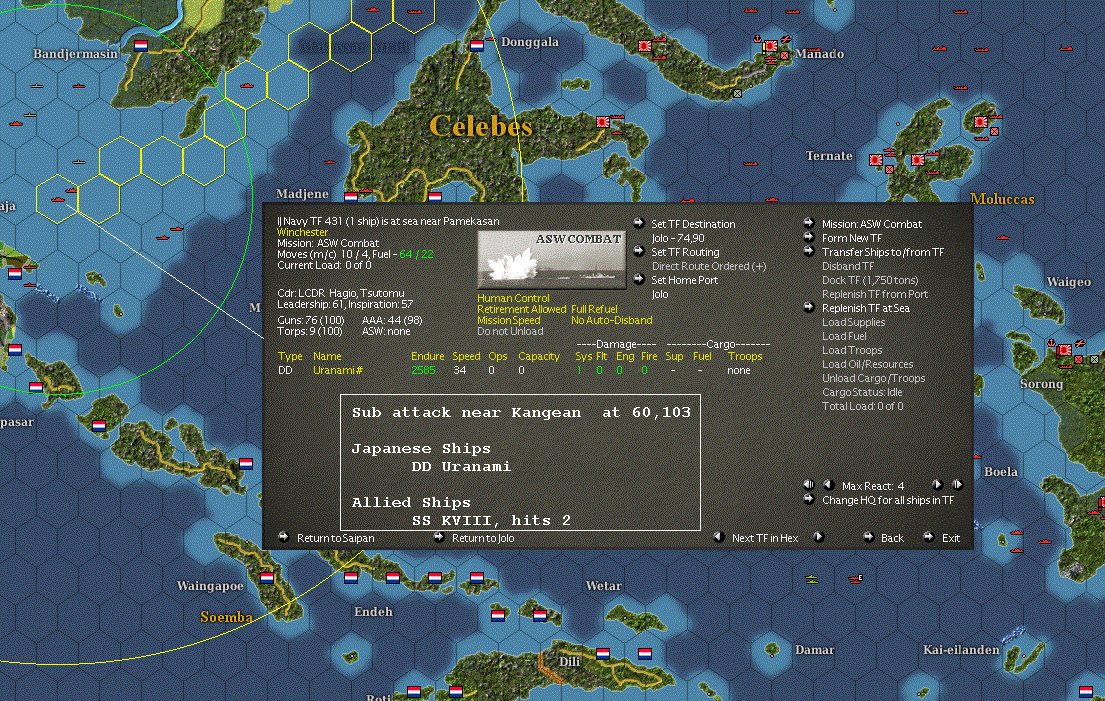Select the Japanese base flag near Sorong
1105x701 pixels.
(x=1064, y=350)
